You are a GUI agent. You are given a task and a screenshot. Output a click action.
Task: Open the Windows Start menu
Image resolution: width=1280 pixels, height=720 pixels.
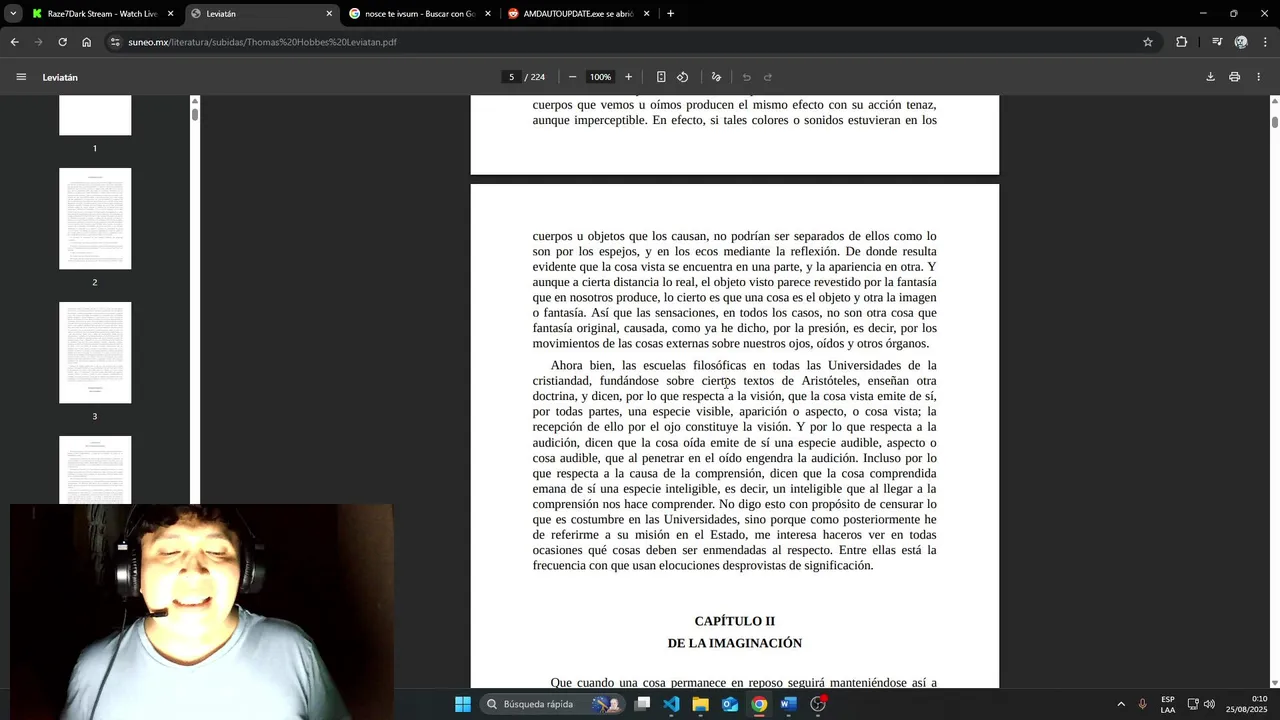(x=463, y=704)
